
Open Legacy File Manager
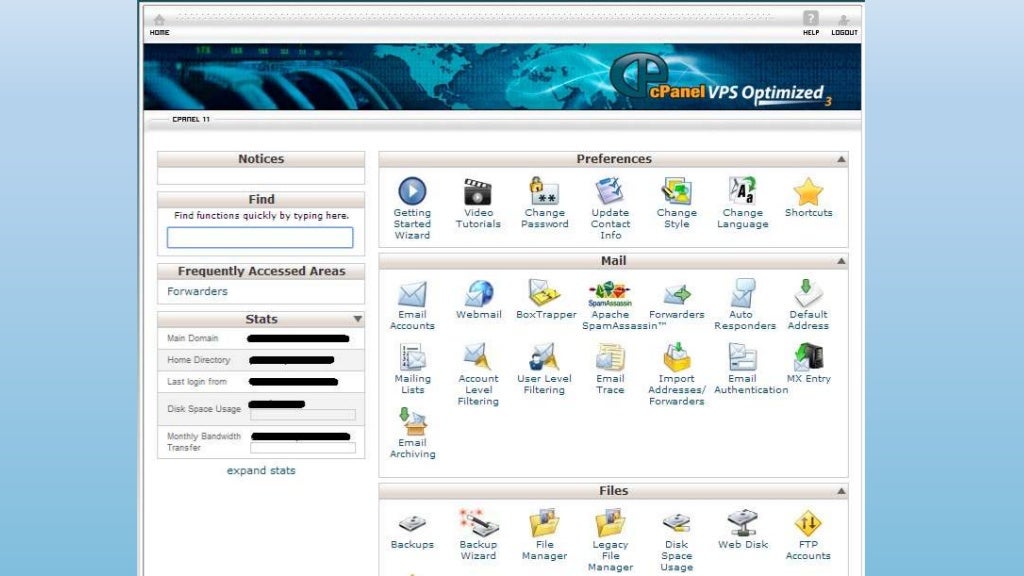(610, 541)
